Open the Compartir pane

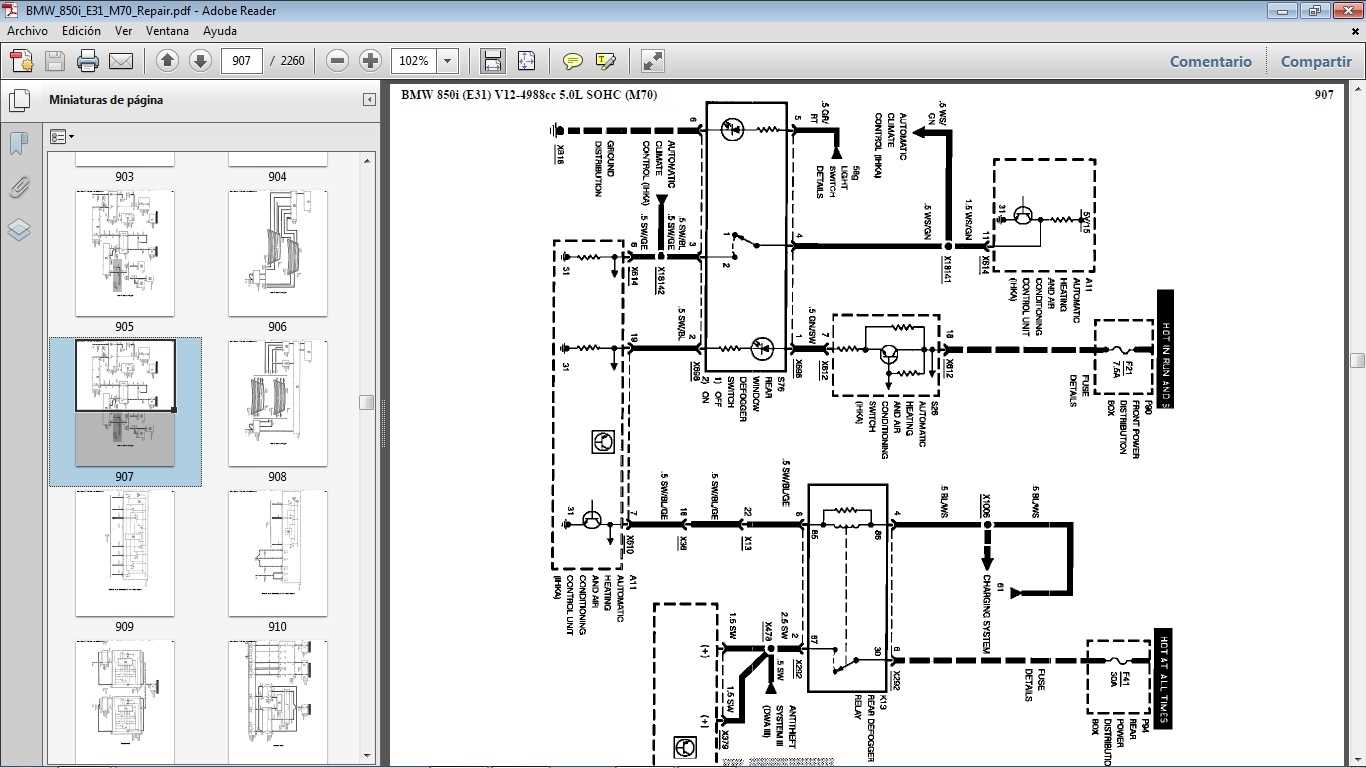(x=1316, y=61)
